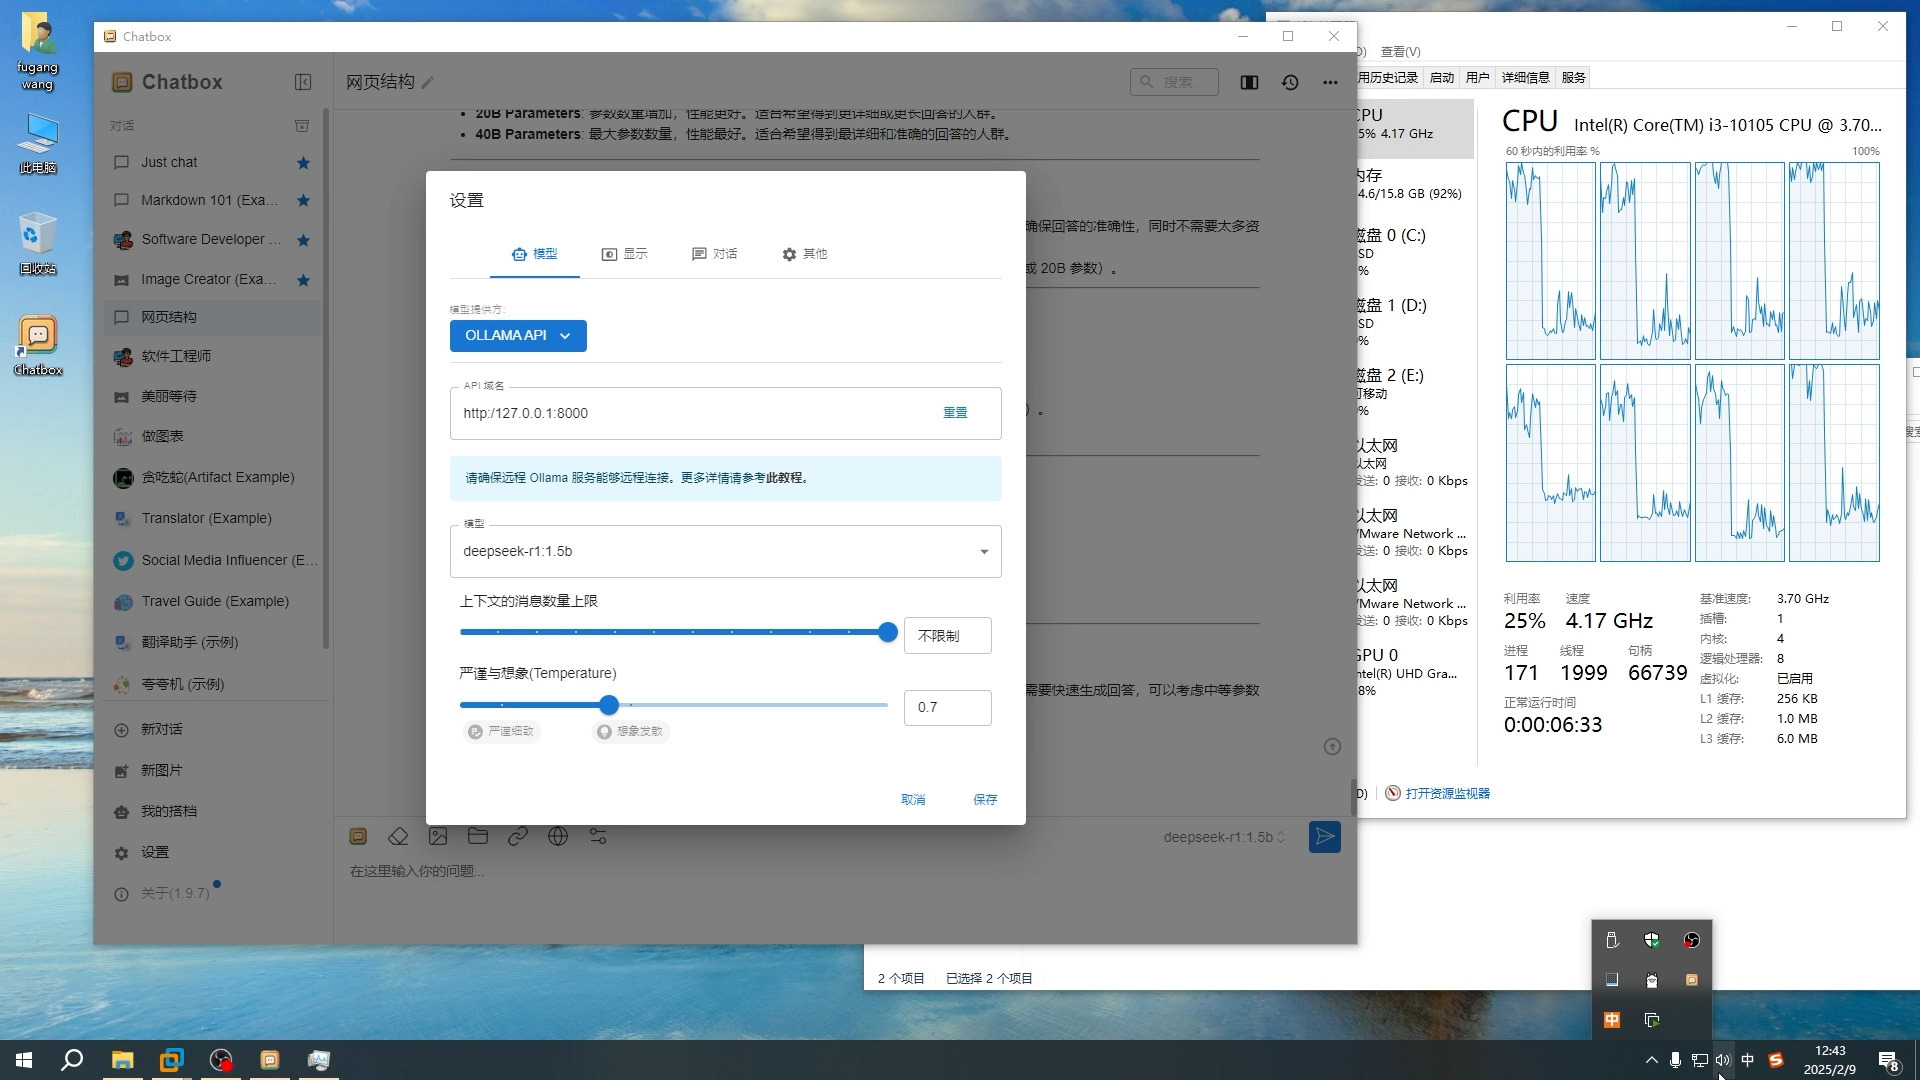Click the image creator sidebar icon
This screenshot has width=1920, height=1080.
124,280
